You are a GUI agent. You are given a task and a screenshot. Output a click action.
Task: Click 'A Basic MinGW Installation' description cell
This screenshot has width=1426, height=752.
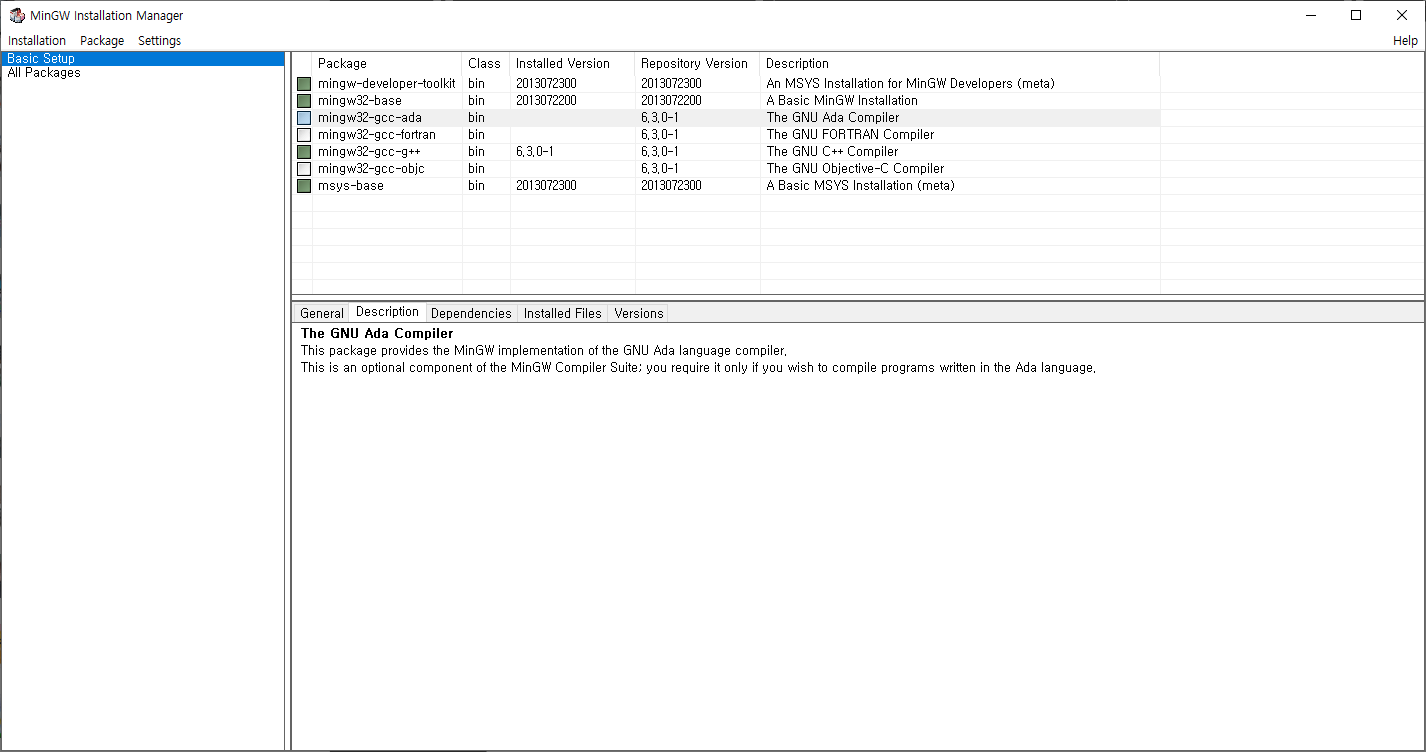click(842, 101)
